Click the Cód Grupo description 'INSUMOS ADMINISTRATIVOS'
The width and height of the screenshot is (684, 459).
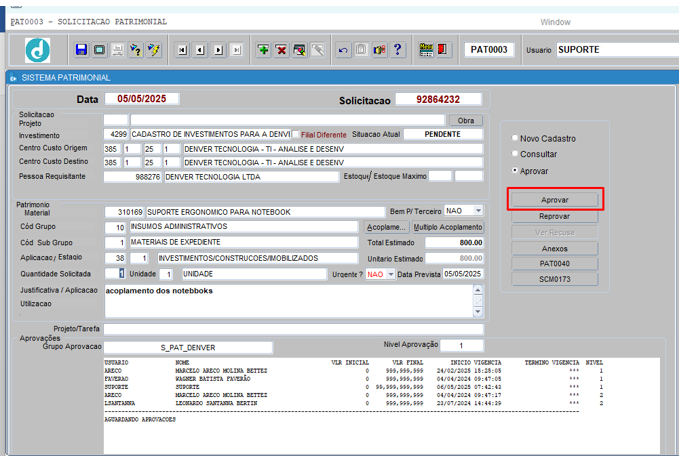243,227
